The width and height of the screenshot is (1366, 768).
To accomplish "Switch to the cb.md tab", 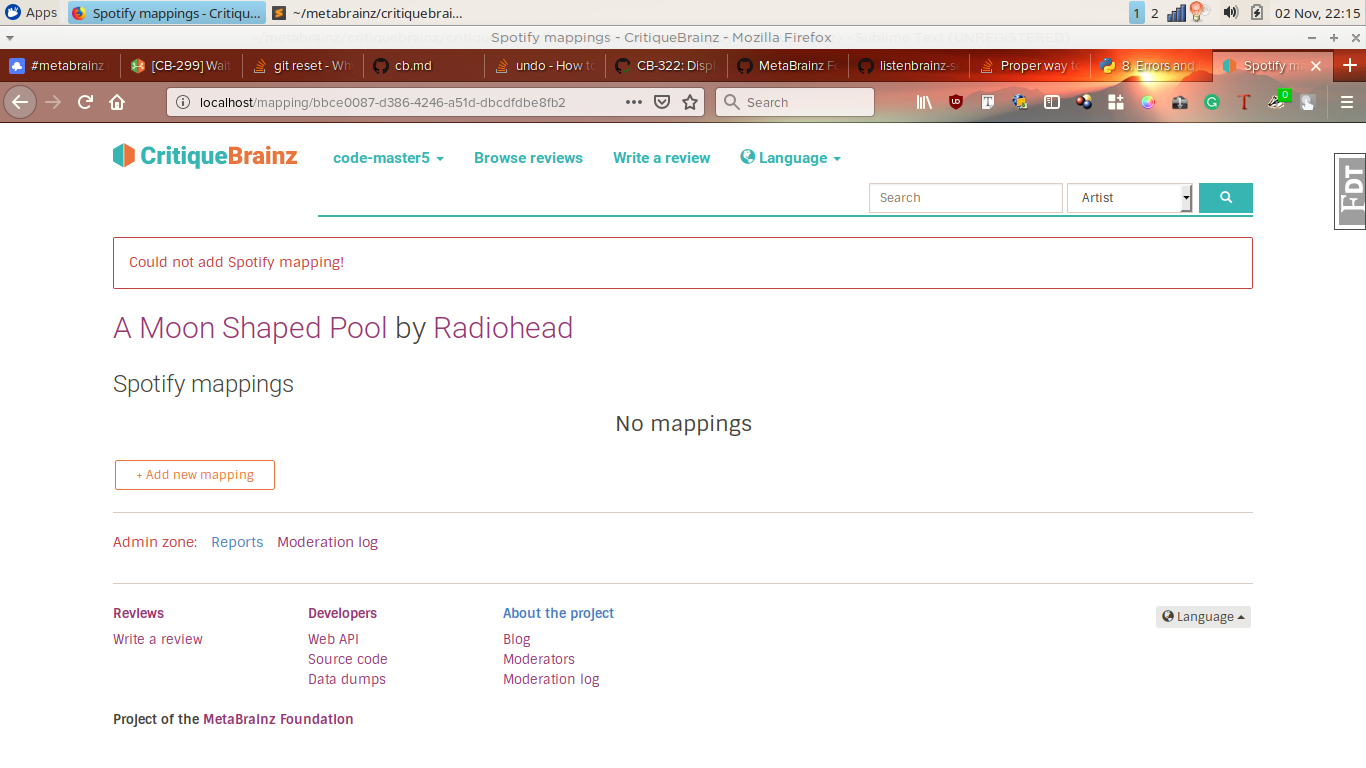I will (x=424, y=65).
